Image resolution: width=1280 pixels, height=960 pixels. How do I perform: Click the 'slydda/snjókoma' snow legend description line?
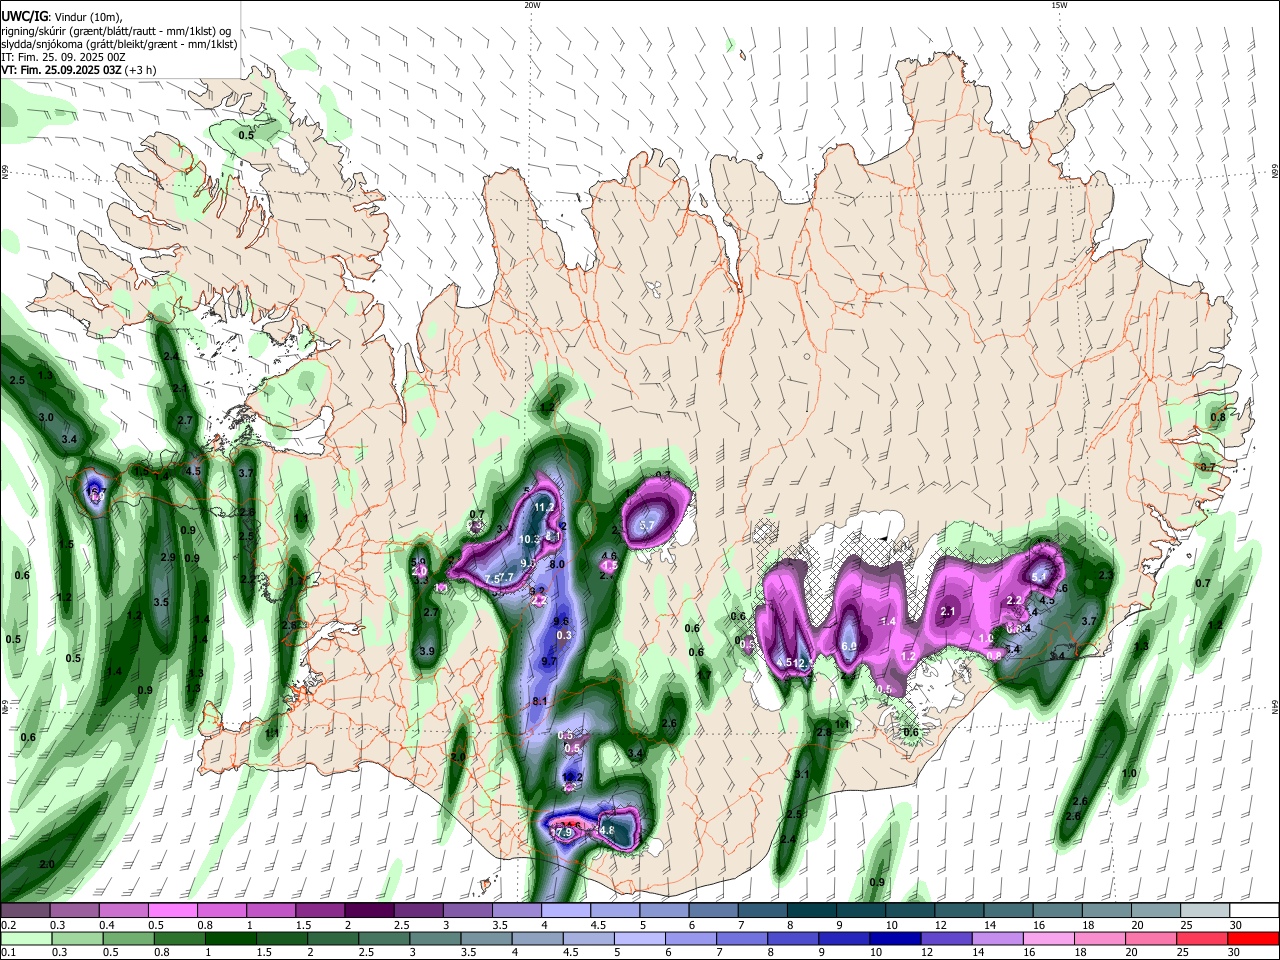119,44
